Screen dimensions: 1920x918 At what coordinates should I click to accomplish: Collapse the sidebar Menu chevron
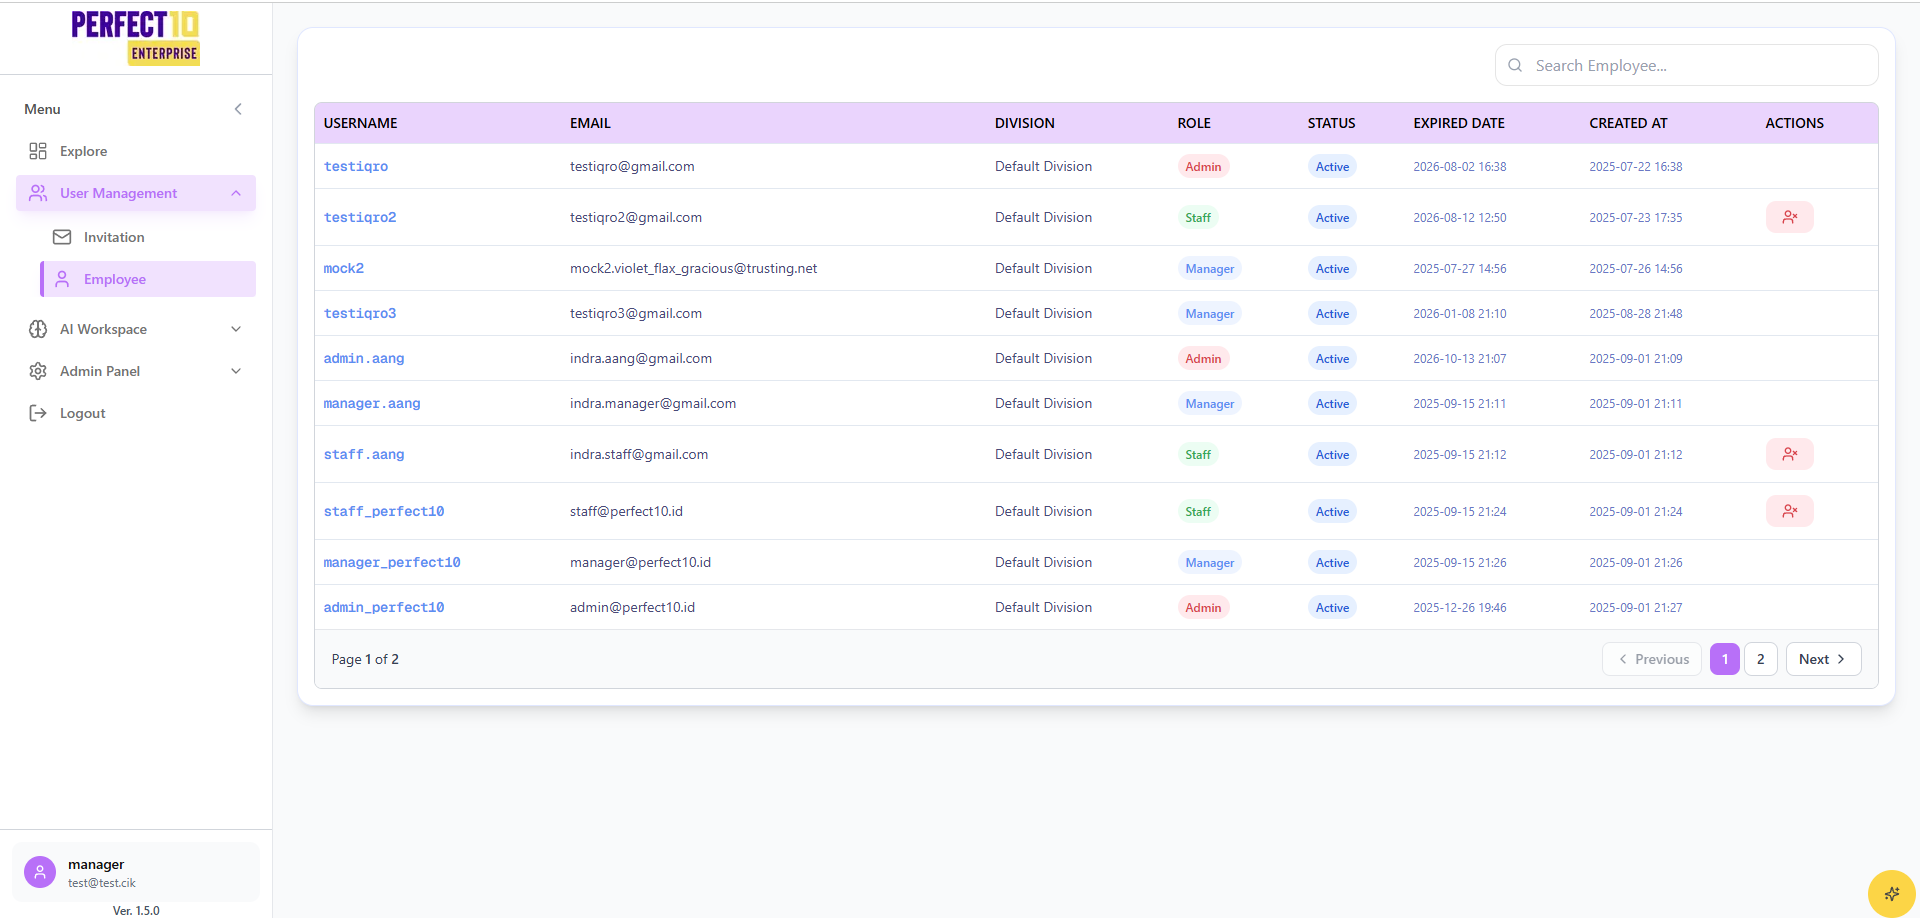click(238, 109)
